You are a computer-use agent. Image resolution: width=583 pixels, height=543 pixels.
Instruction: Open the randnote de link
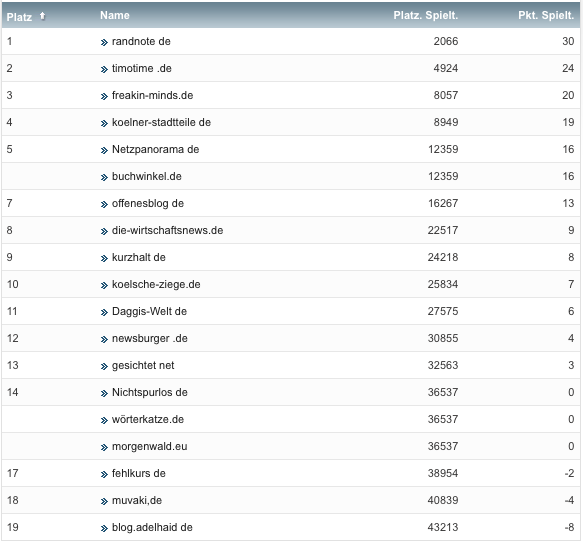point(141,41)
